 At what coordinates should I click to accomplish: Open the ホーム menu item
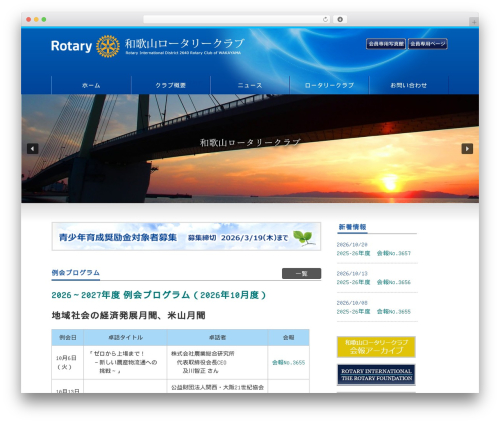click(91, 85)
